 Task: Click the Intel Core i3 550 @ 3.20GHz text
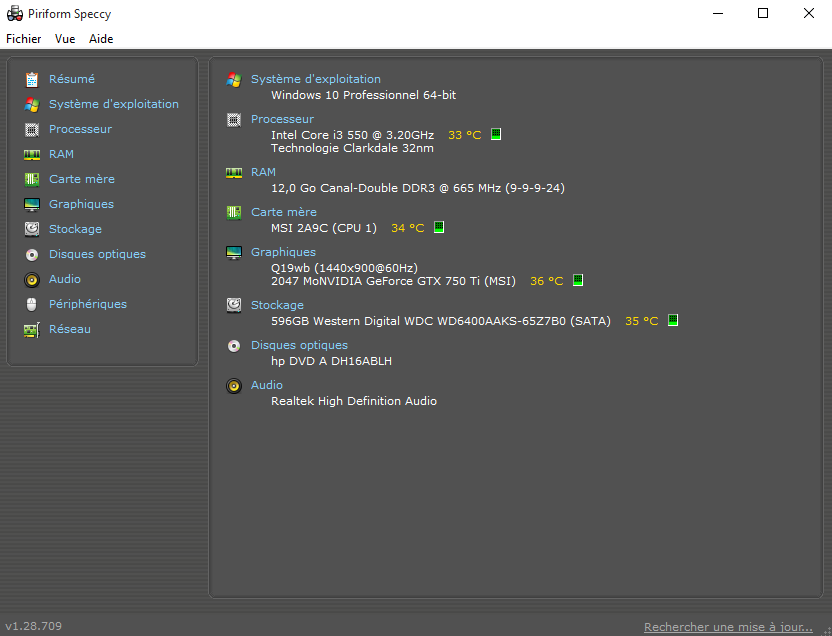(352, 135)
